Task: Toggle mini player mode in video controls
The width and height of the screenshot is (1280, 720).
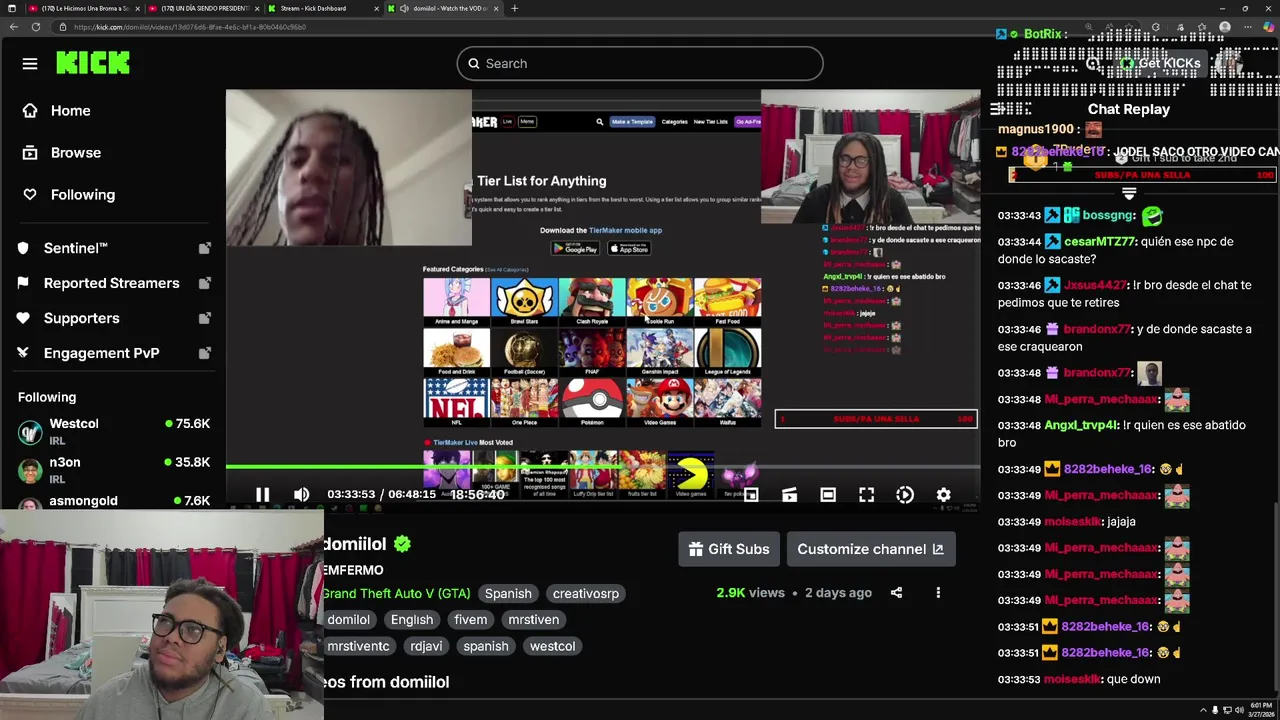Action: point(751,495)
